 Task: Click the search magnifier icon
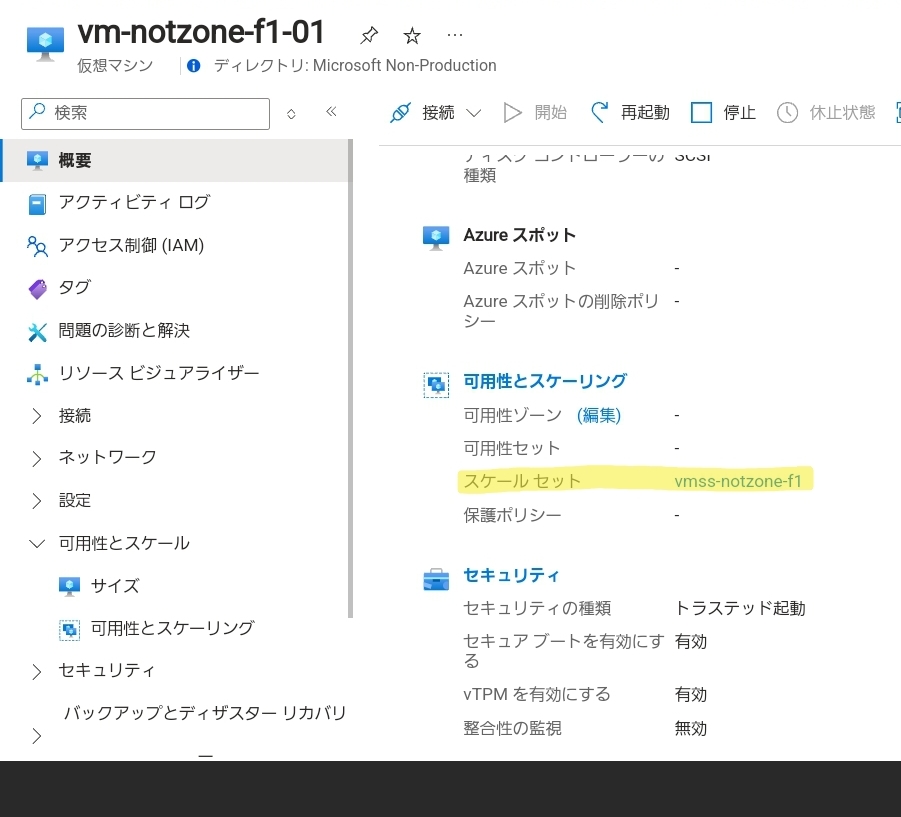click(37, 111)
